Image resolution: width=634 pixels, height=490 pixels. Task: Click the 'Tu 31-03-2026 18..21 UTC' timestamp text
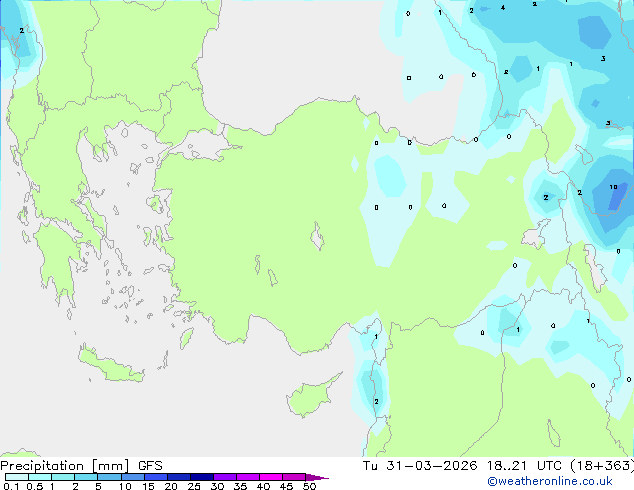[462, 466]
